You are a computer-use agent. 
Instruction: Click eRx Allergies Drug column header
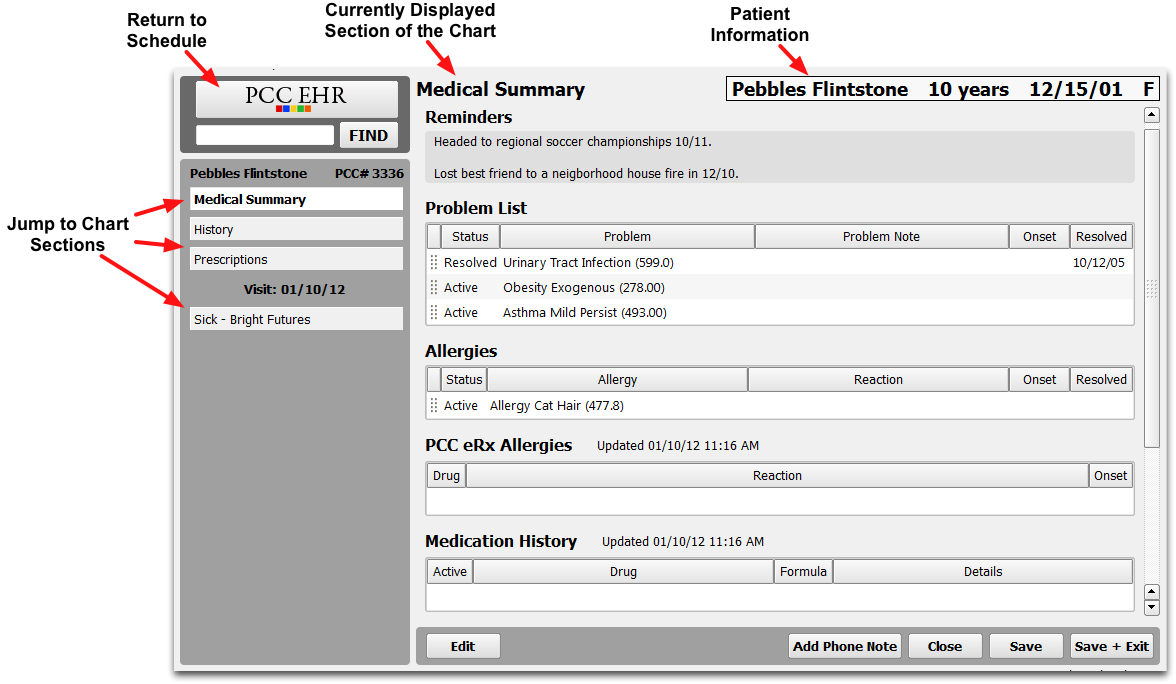coord(446,476)
